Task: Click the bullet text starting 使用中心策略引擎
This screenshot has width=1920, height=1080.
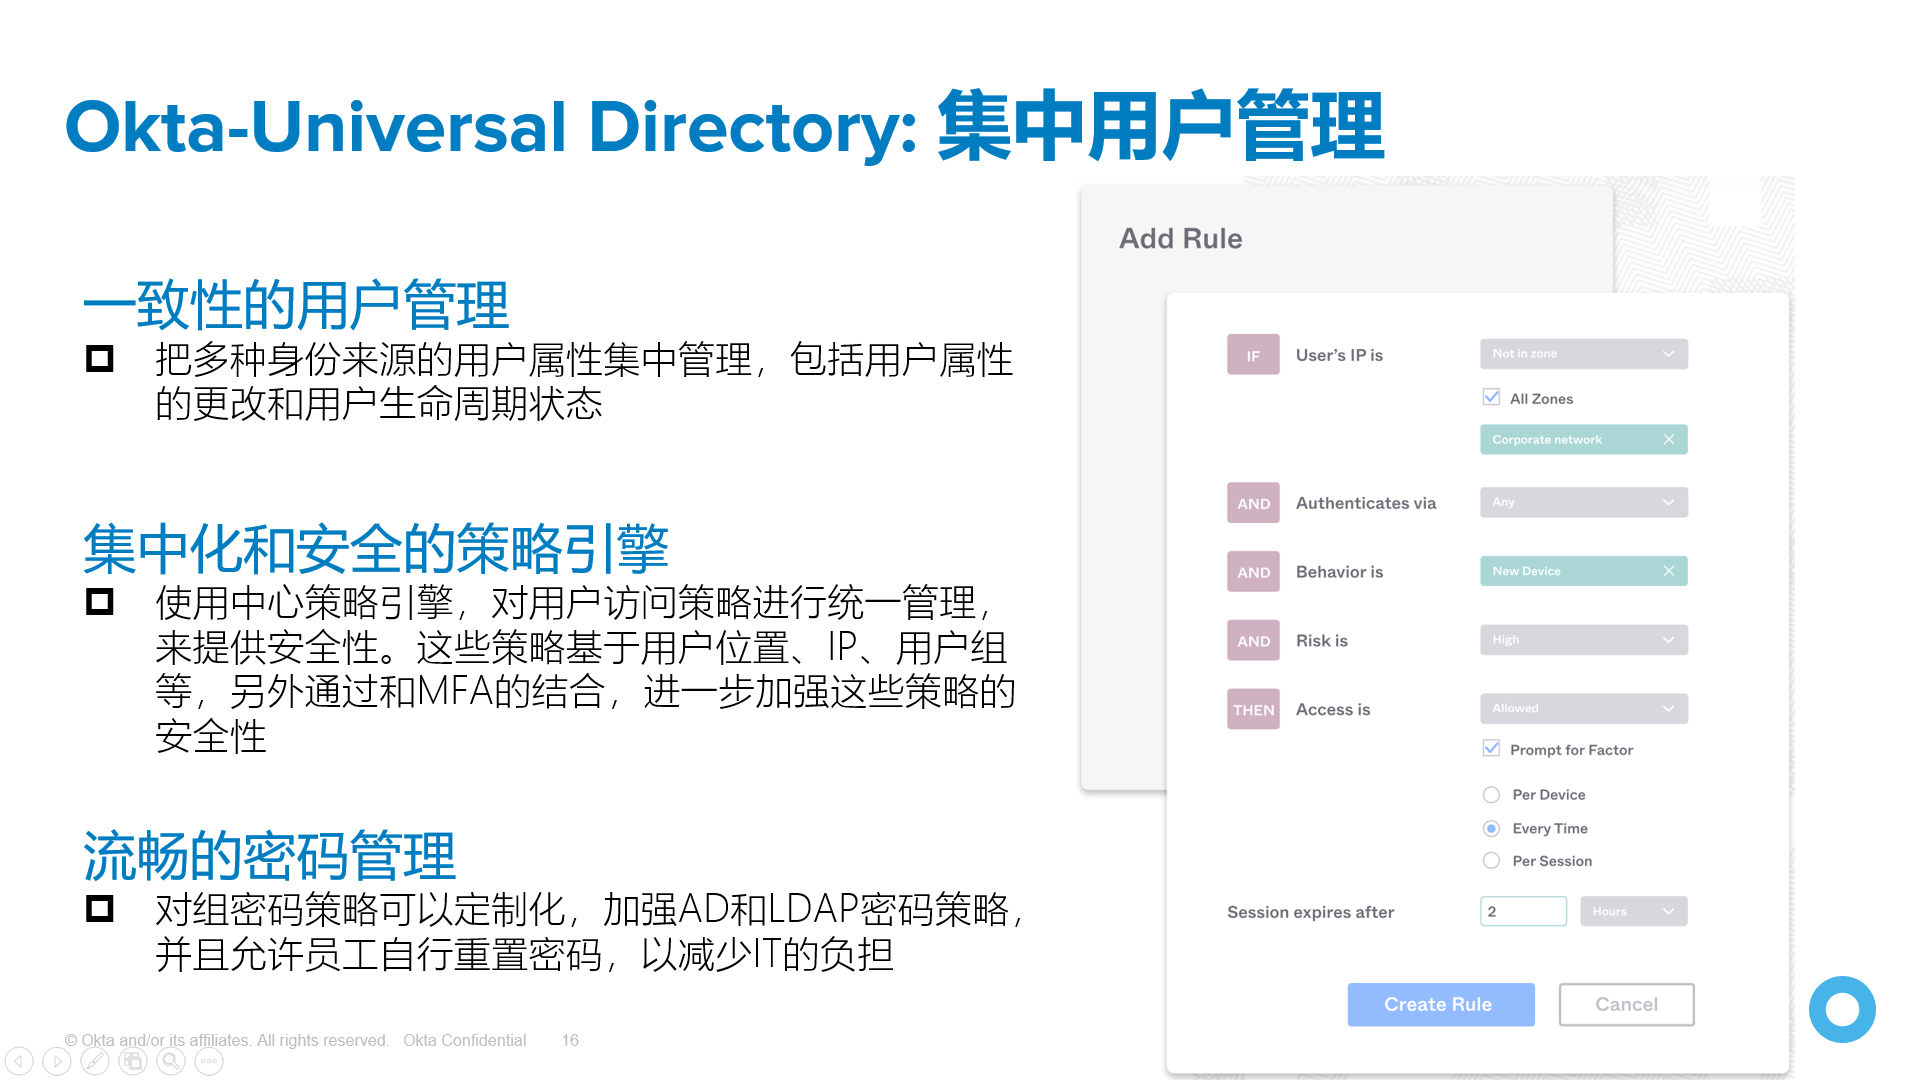Action: click(585, 669)
